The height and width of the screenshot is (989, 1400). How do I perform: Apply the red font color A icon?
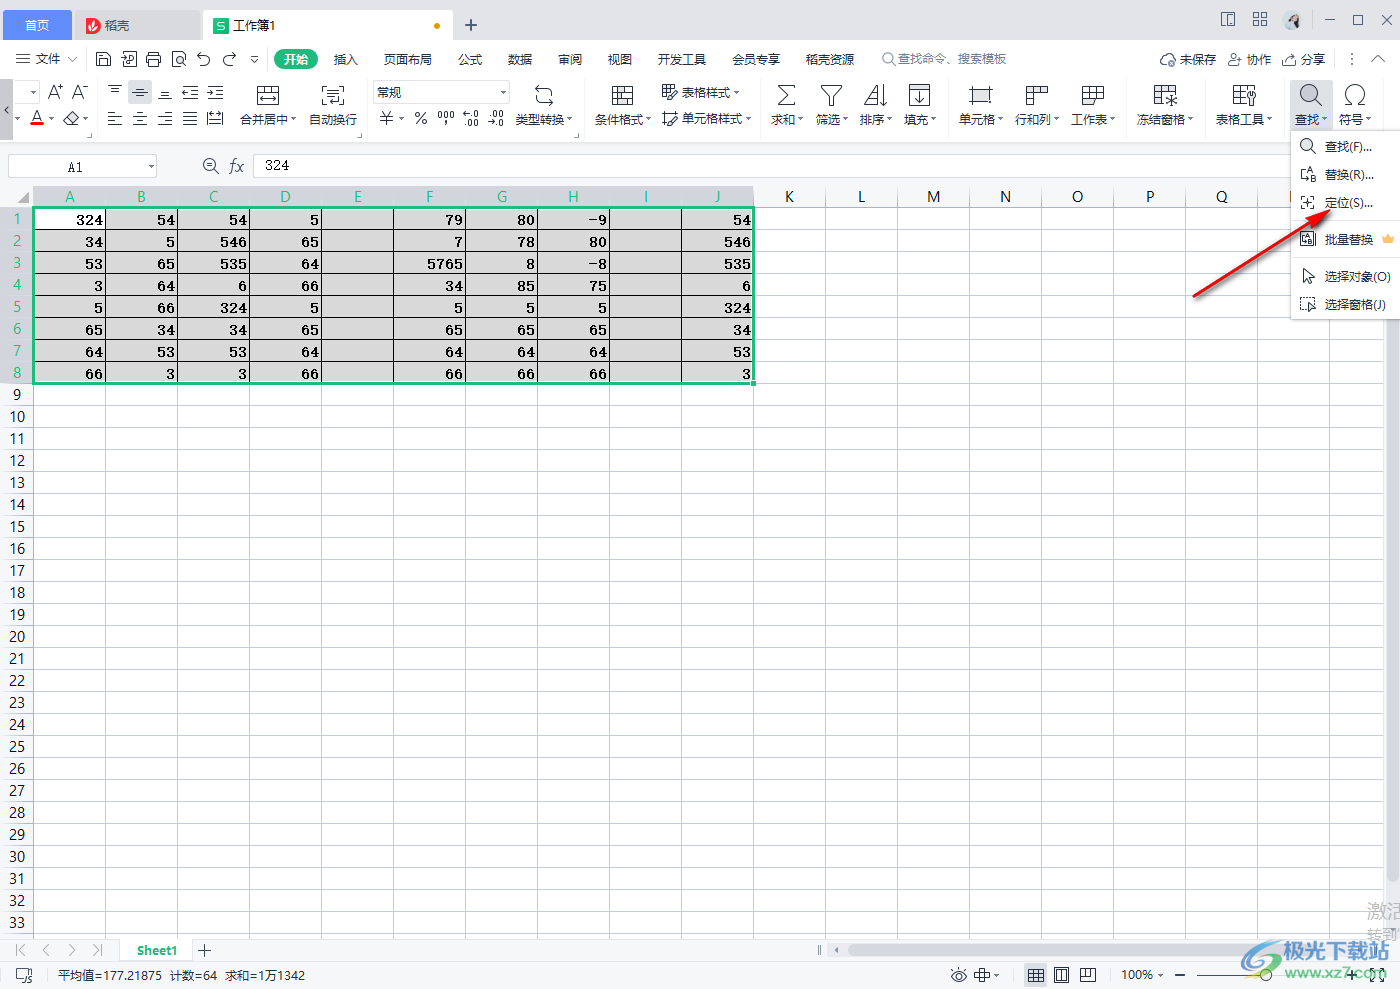click(37, 118)
